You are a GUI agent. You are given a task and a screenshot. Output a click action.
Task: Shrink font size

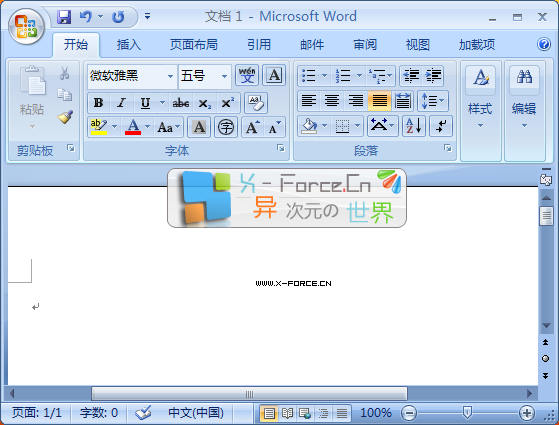click(275, 127)
